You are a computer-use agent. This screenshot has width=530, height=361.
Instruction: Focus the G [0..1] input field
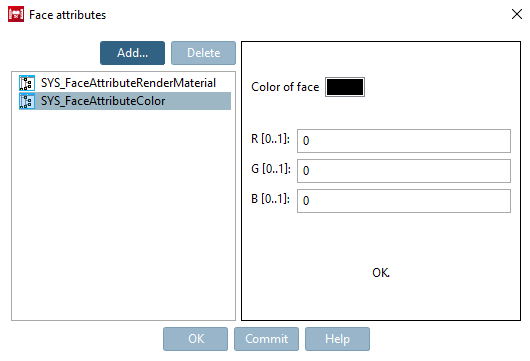404,171
